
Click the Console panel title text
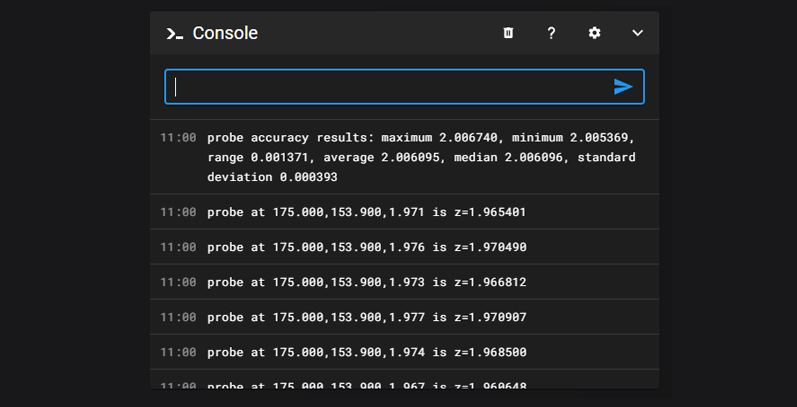click(x=225, y=33)
